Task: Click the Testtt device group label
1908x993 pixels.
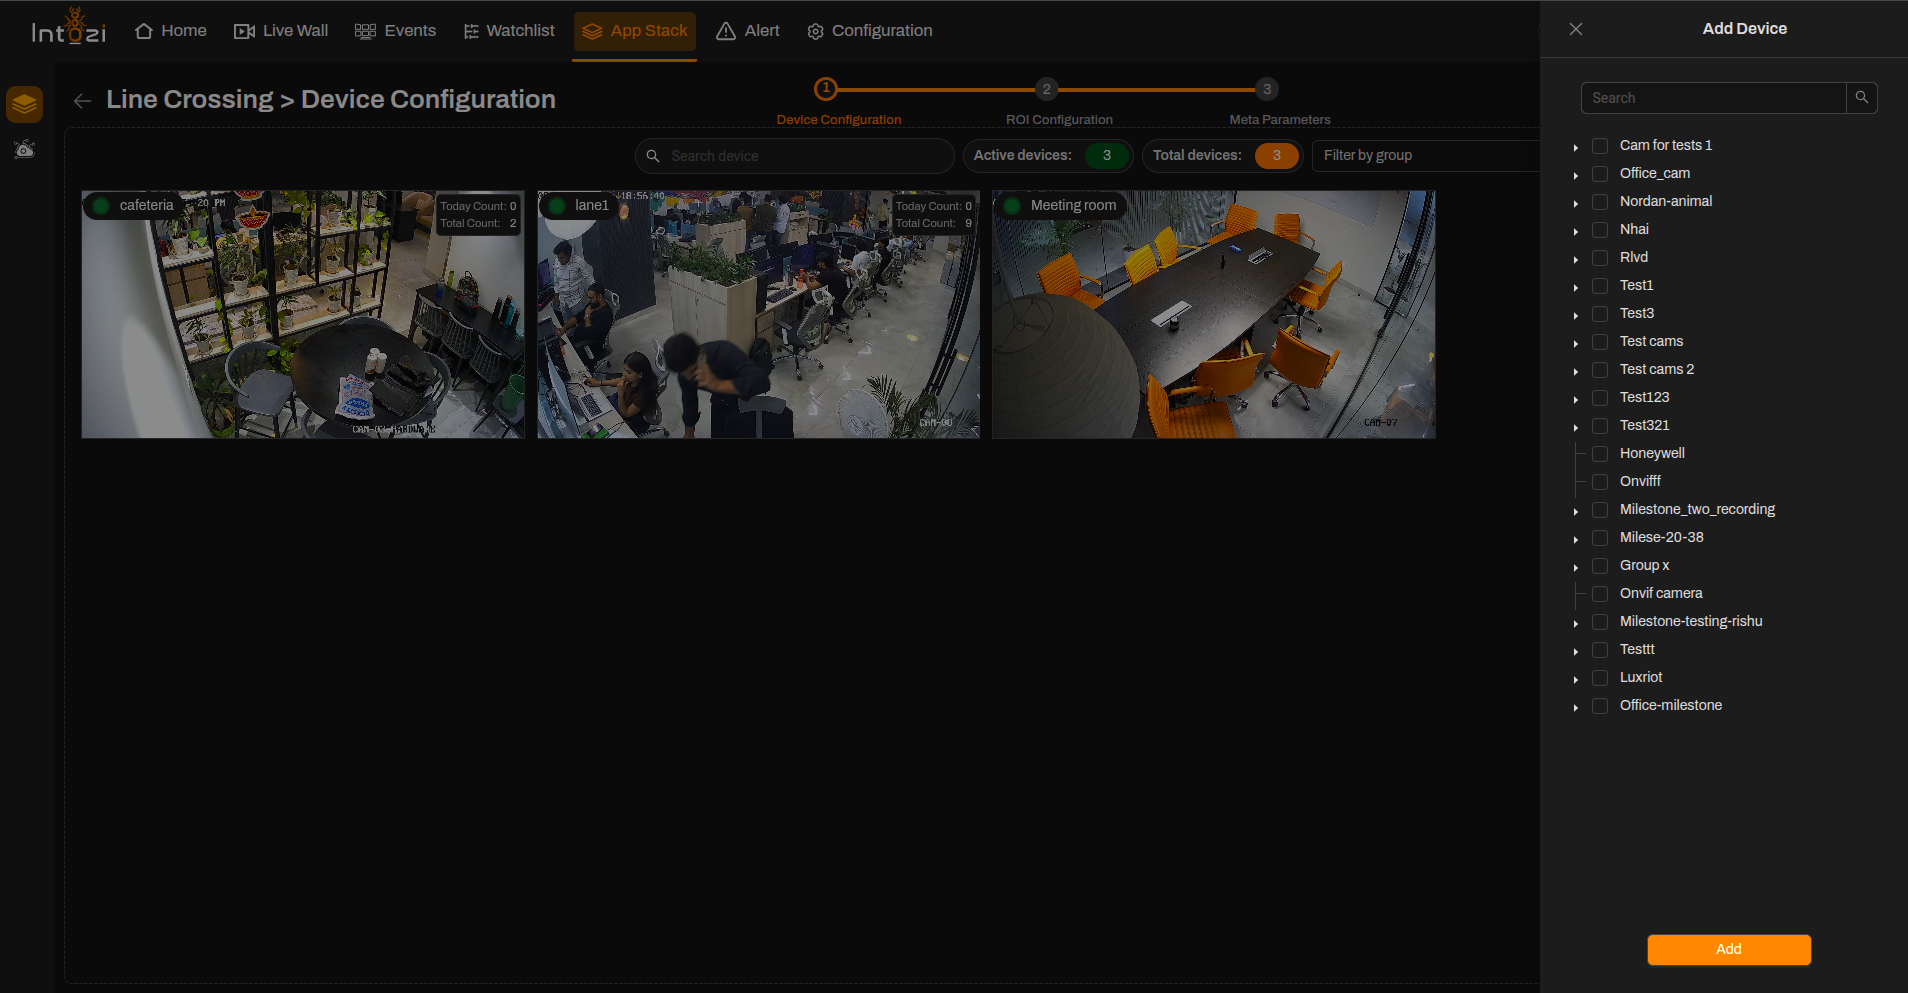Action: coord(1637,649)
